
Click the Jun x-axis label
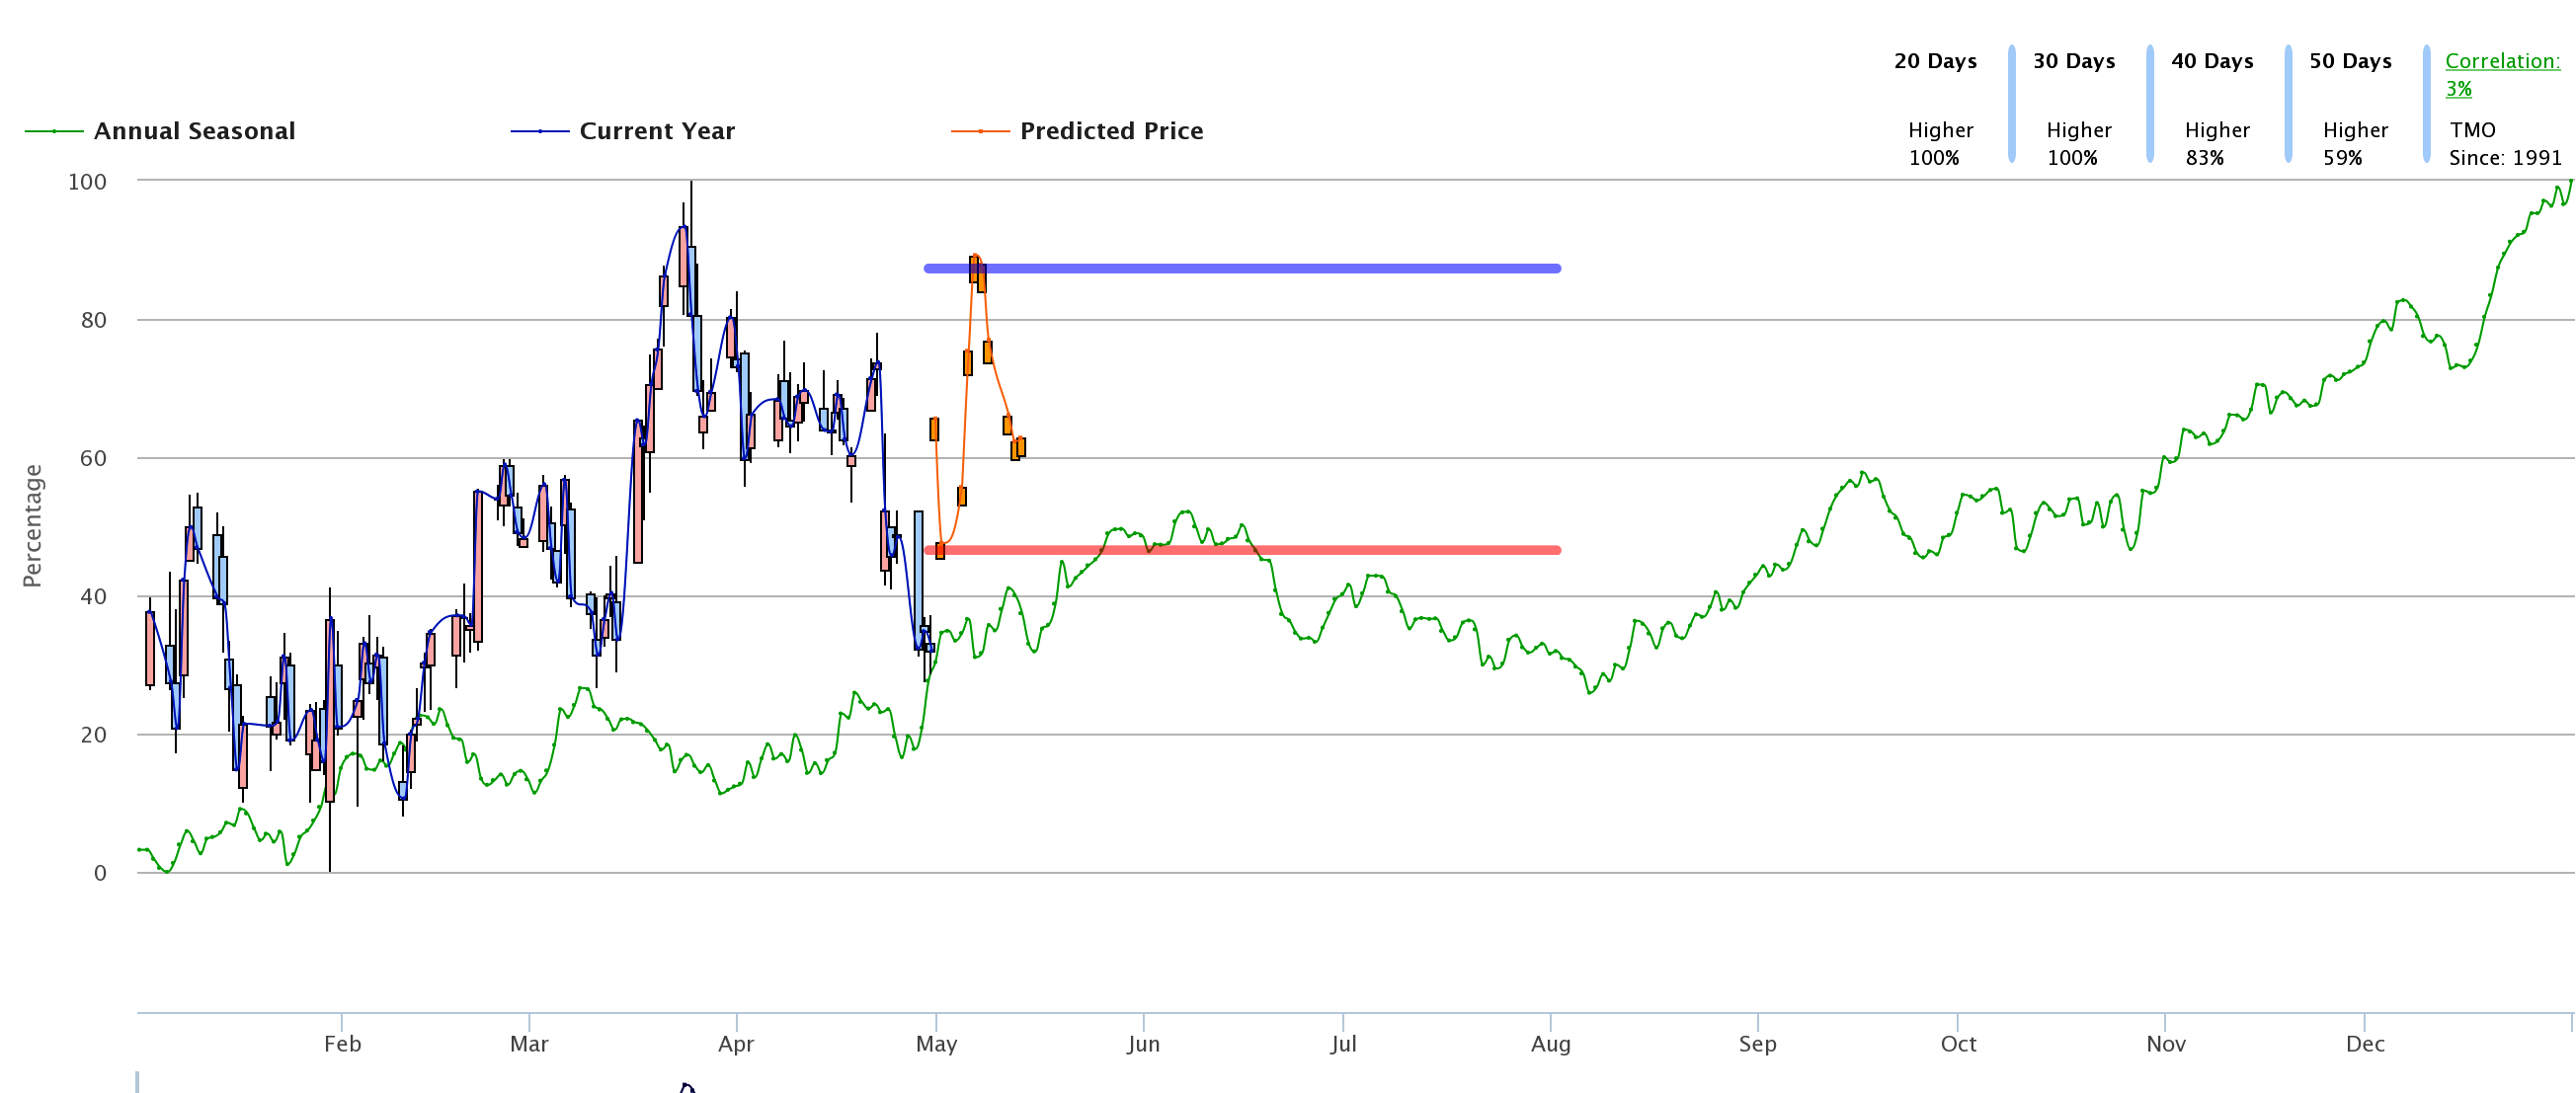coord(1143,1044)
